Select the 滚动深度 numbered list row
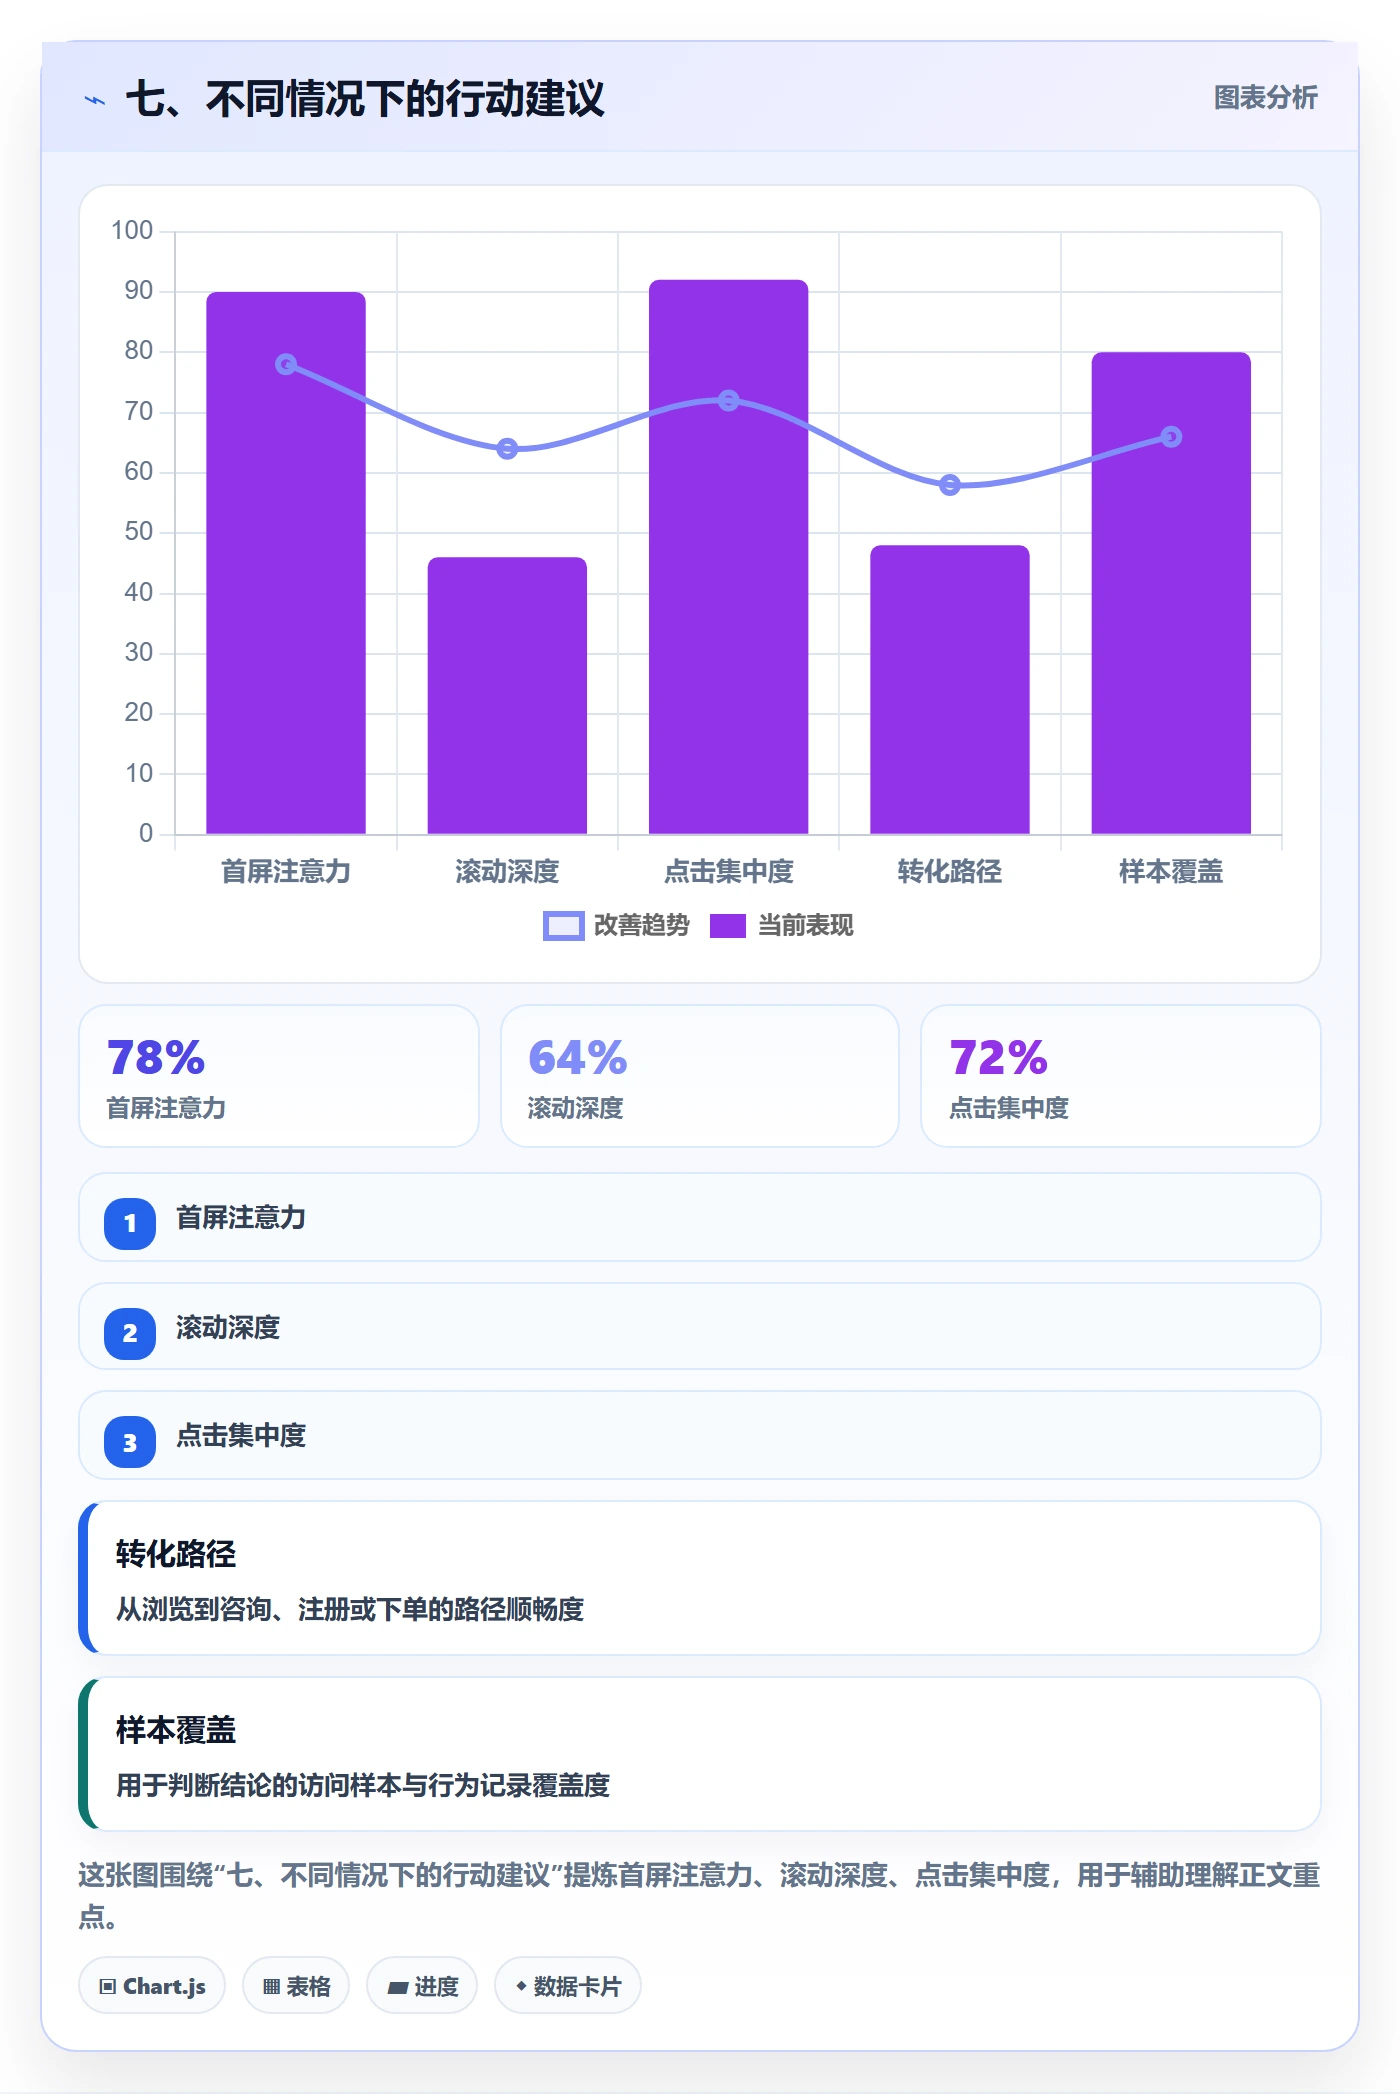Image resolution: width=1400 pixels, height=2094 pixels. [700, 1326]
